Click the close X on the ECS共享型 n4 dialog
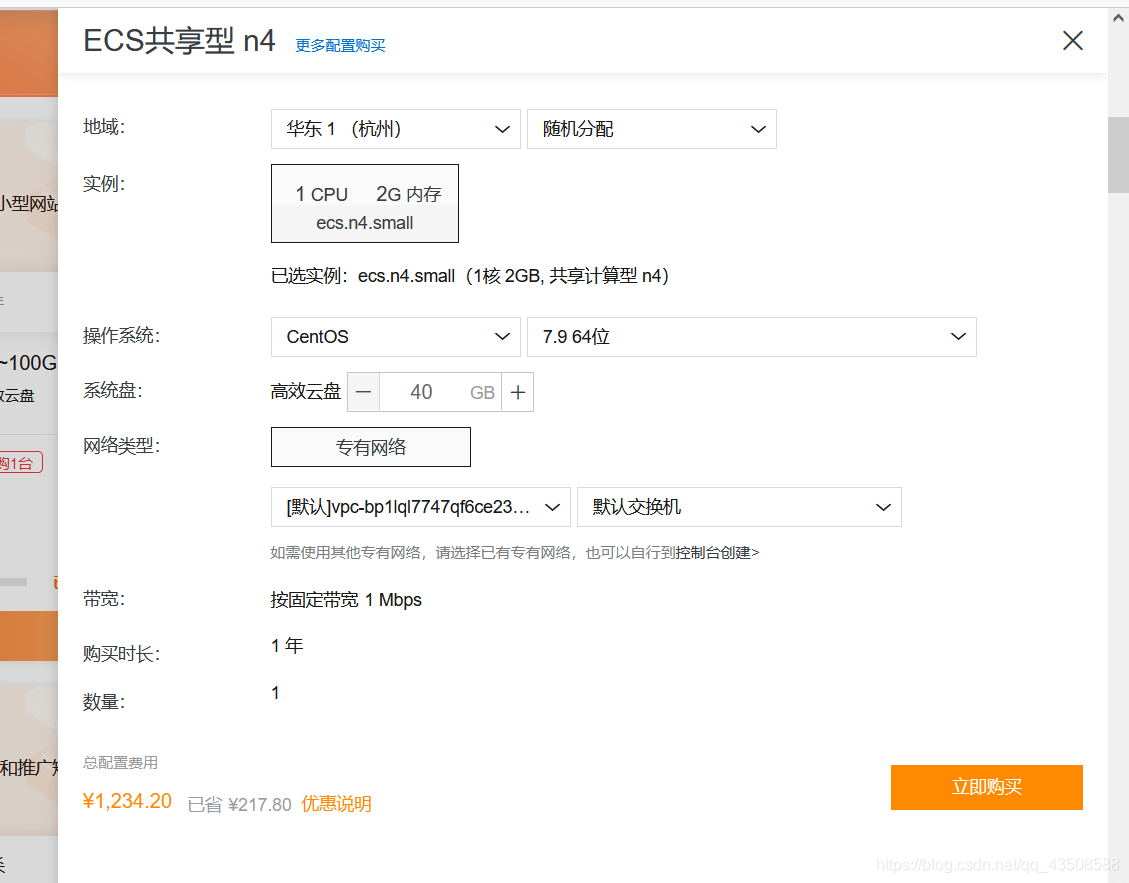Image resolution: width=1129 pixels, height=883 pixels. coord(1072,41)
